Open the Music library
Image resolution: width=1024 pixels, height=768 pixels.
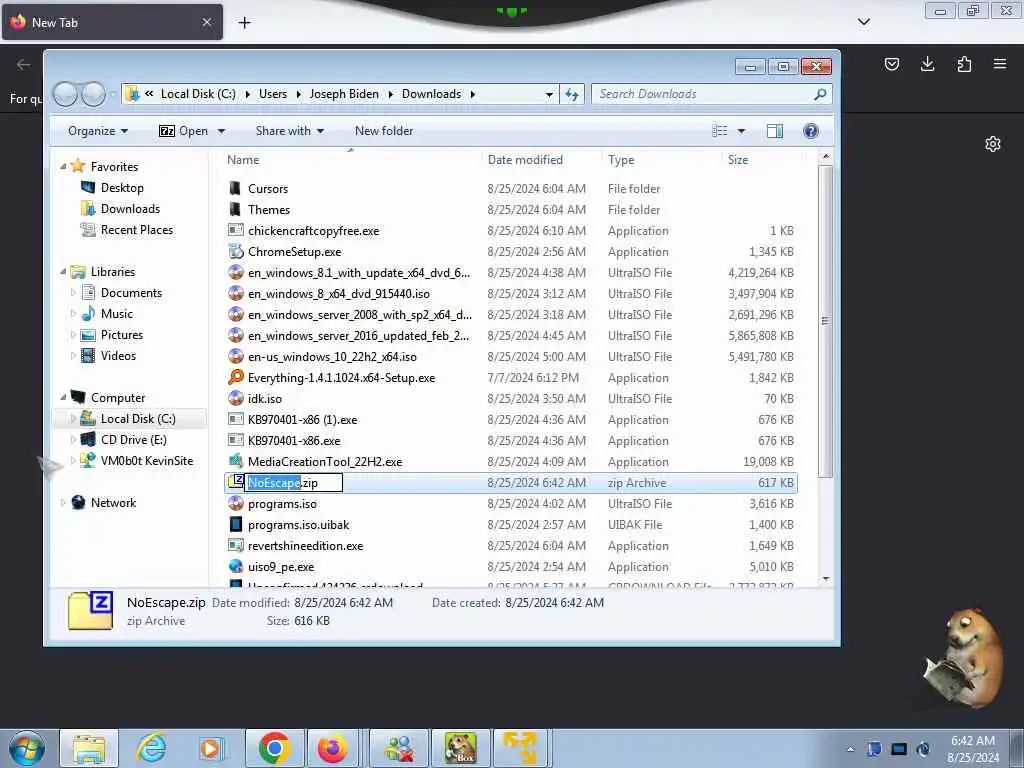(x=116, y=314)
